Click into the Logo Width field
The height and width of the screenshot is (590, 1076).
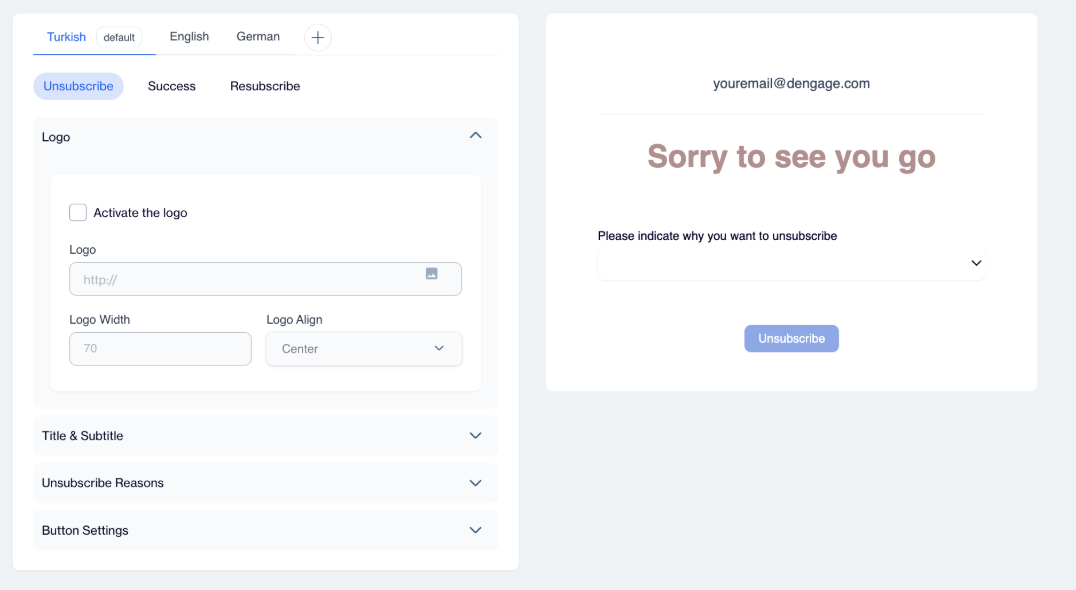point(161,349)
